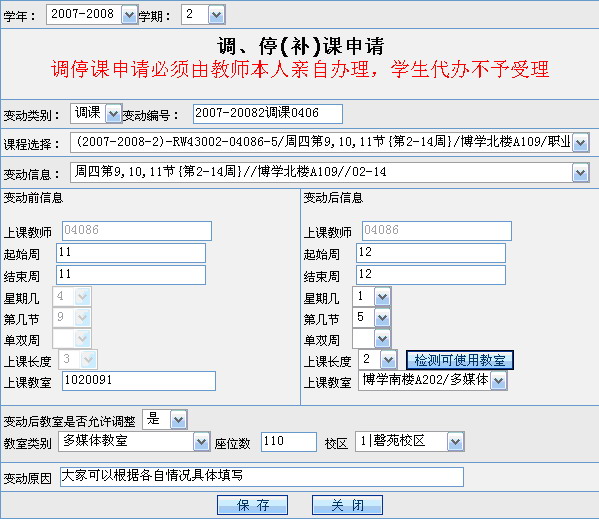
Task: Click 起始周 field under 变动前信息
Action: [131, 253]
